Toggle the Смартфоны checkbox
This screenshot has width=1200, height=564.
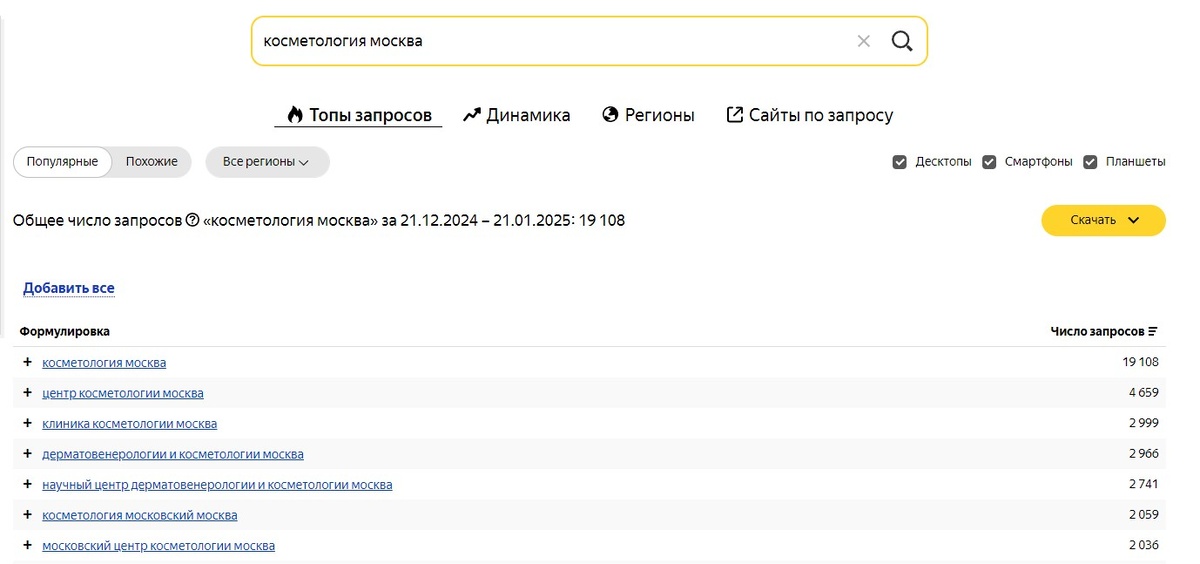[990, 162]
